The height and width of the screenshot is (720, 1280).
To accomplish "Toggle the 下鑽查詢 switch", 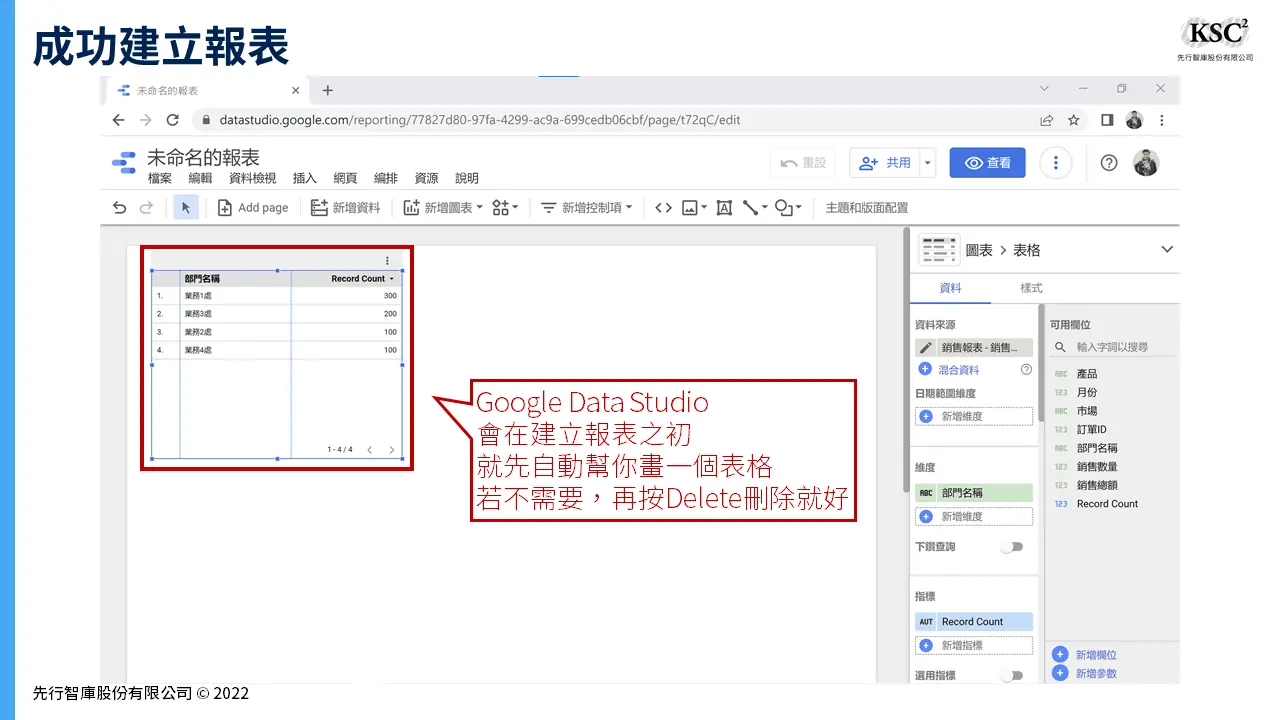I will pos(1013,547).
